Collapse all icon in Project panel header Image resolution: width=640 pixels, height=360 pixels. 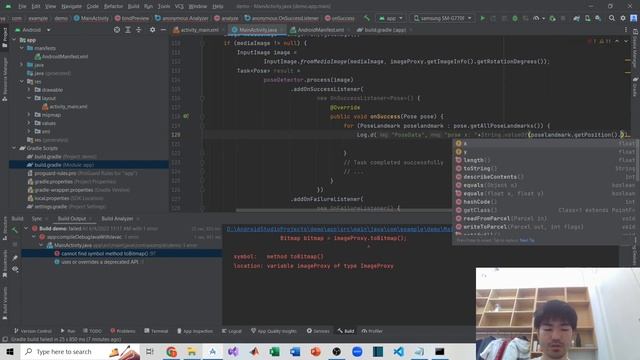[138, 30]
